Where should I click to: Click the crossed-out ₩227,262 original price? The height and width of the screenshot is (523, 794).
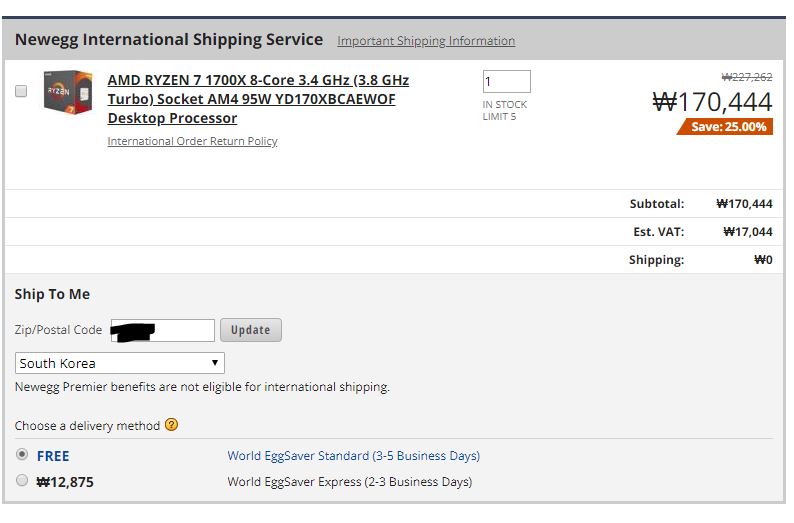click(746, 77)
